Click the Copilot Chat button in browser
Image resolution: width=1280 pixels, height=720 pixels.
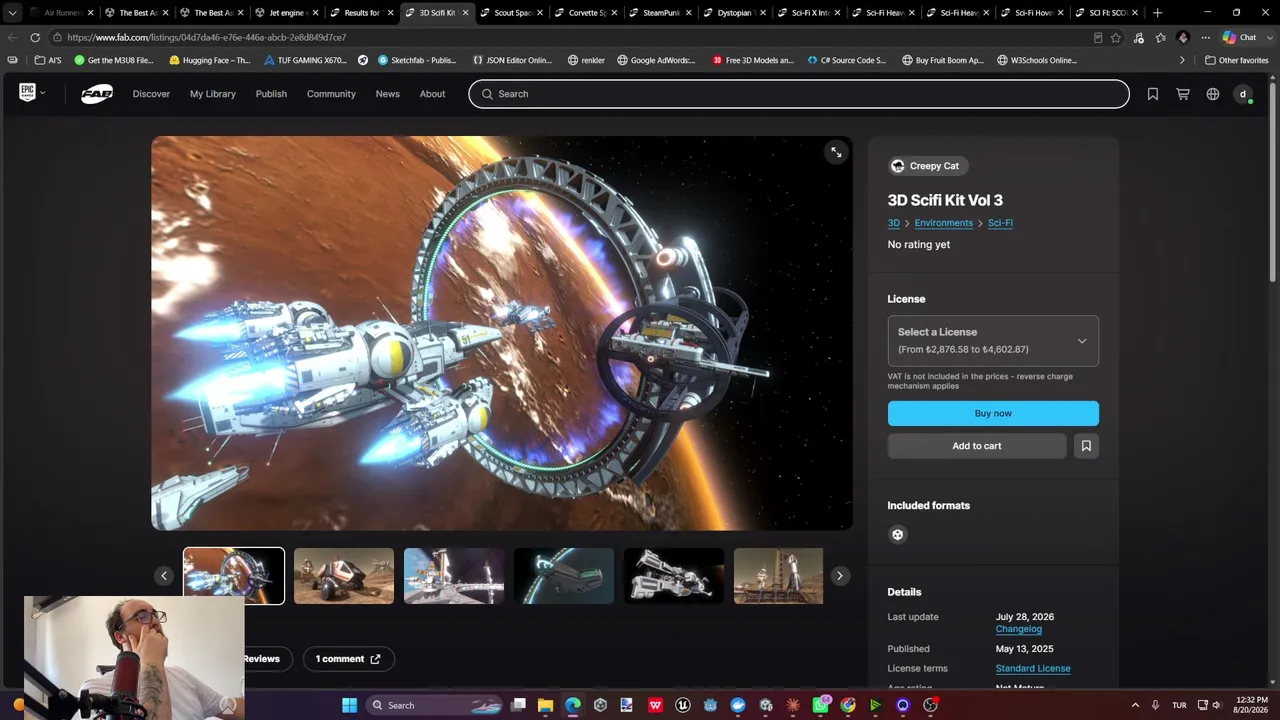click(1240, 37)
